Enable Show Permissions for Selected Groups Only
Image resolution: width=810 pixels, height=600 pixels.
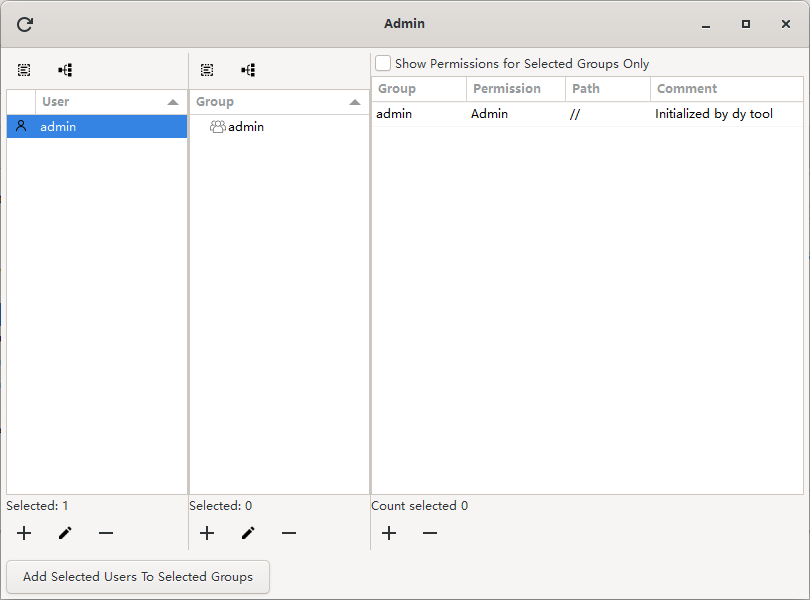pyautogui.click(x=383, y=63)
